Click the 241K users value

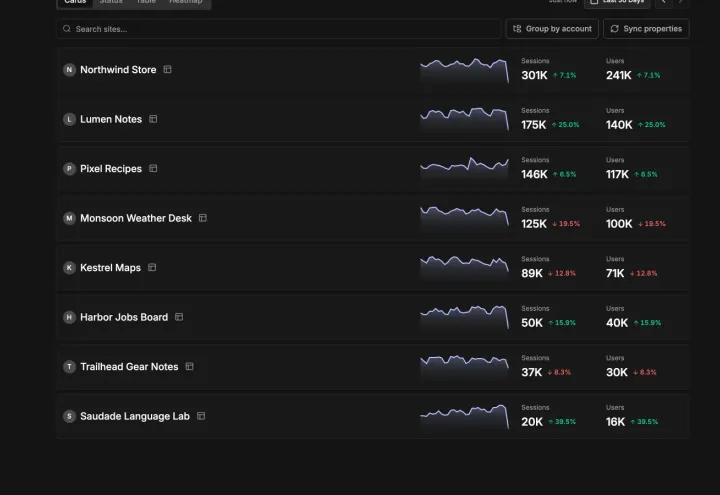pyautogui.click(x=619, y=75)
